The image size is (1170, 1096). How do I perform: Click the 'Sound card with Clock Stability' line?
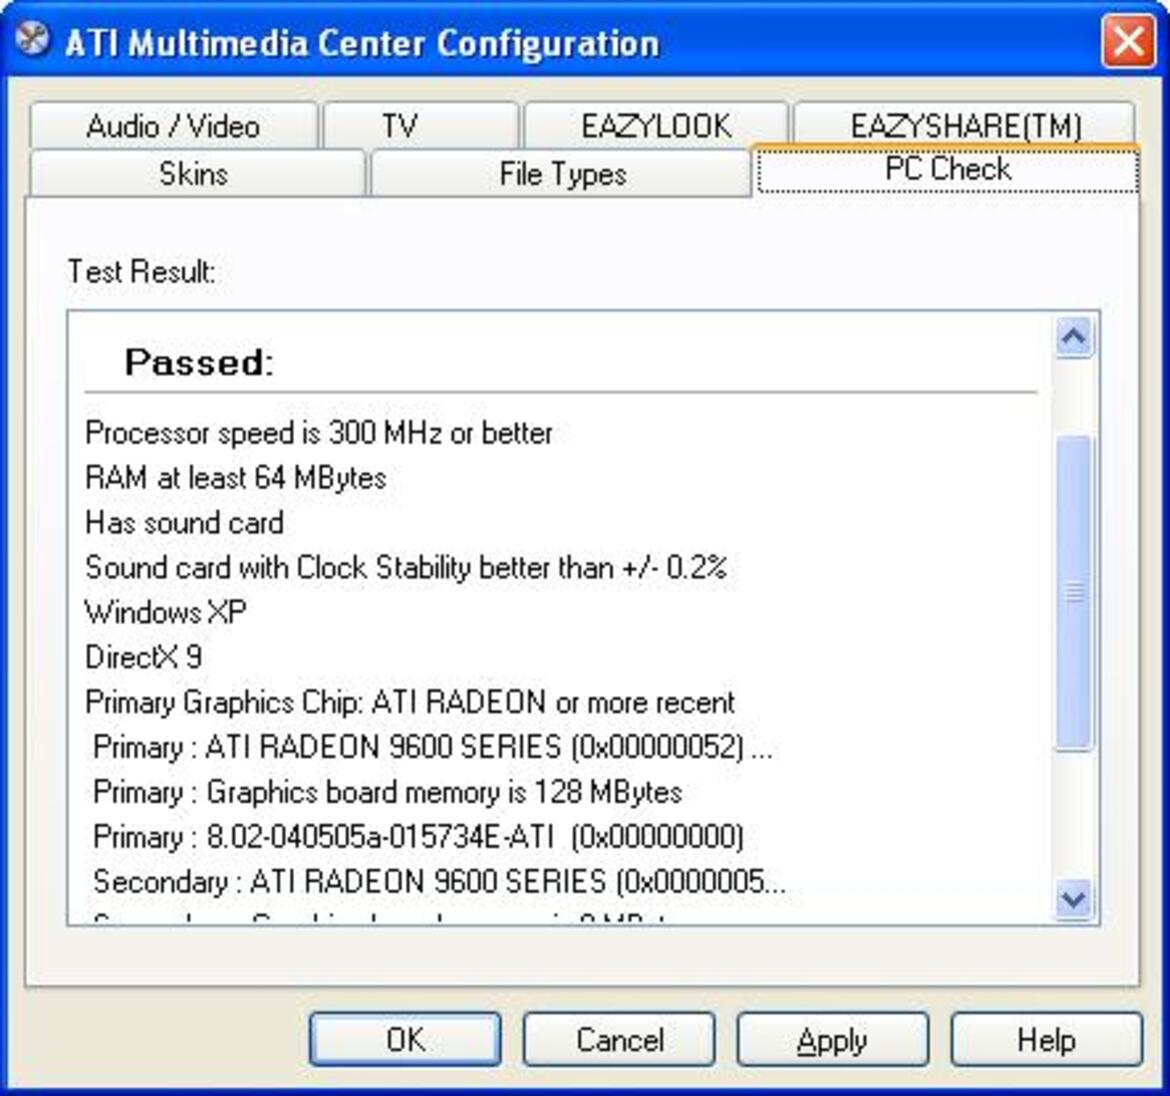point(406,567)
